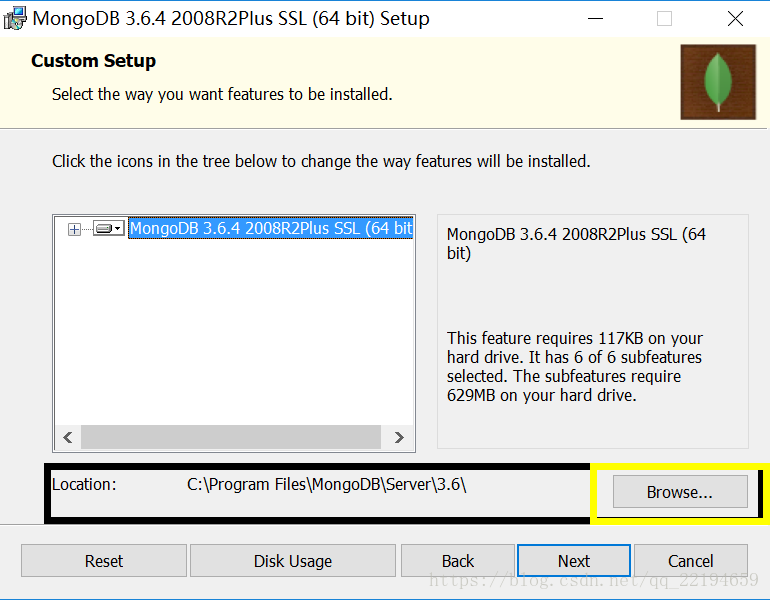Screen dimensions: 770x600
Task: Click the Reset button
Action: coord(104,561)
